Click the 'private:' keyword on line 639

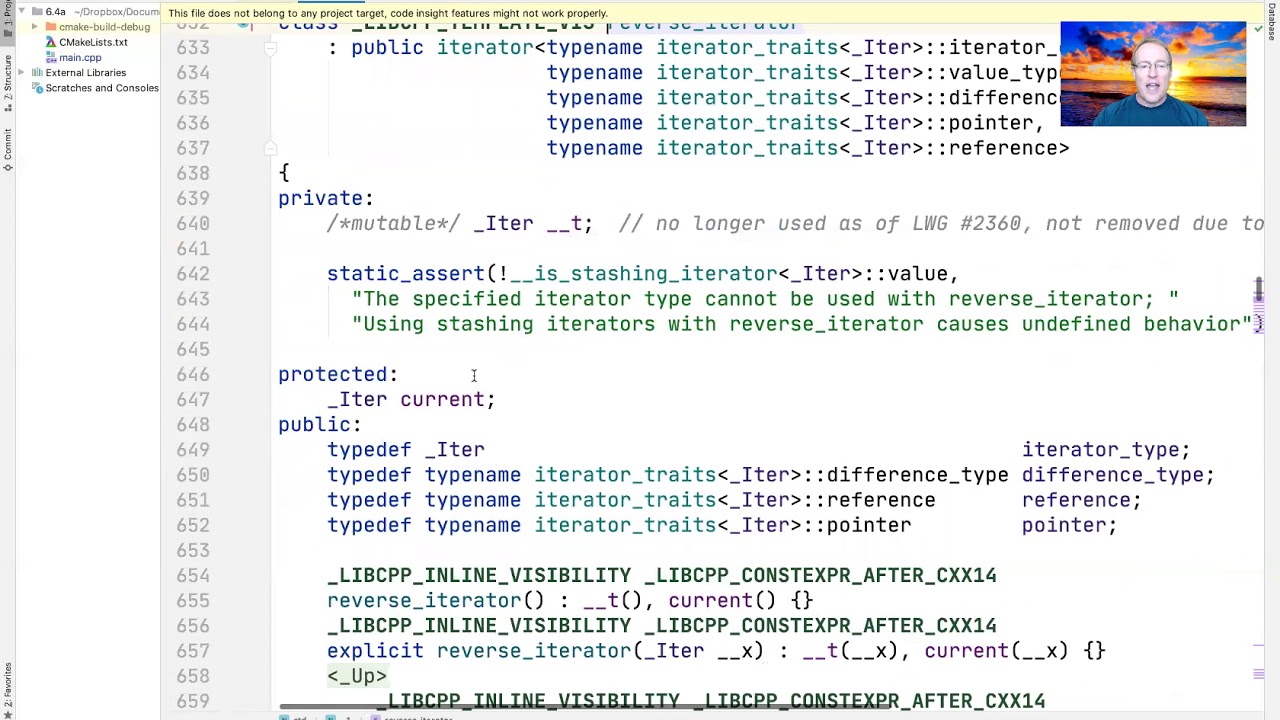pos(326,198)
